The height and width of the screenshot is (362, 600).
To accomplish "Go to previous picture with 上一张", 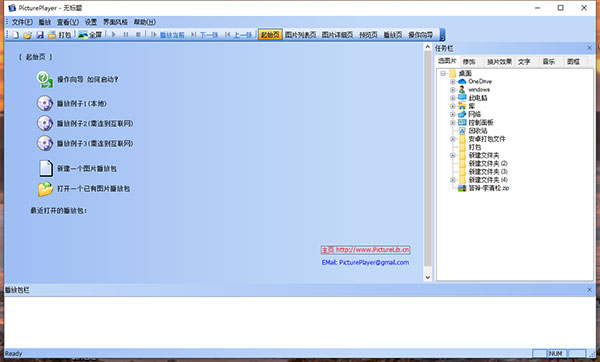I will pyautogui.click(x=238, y=35).
